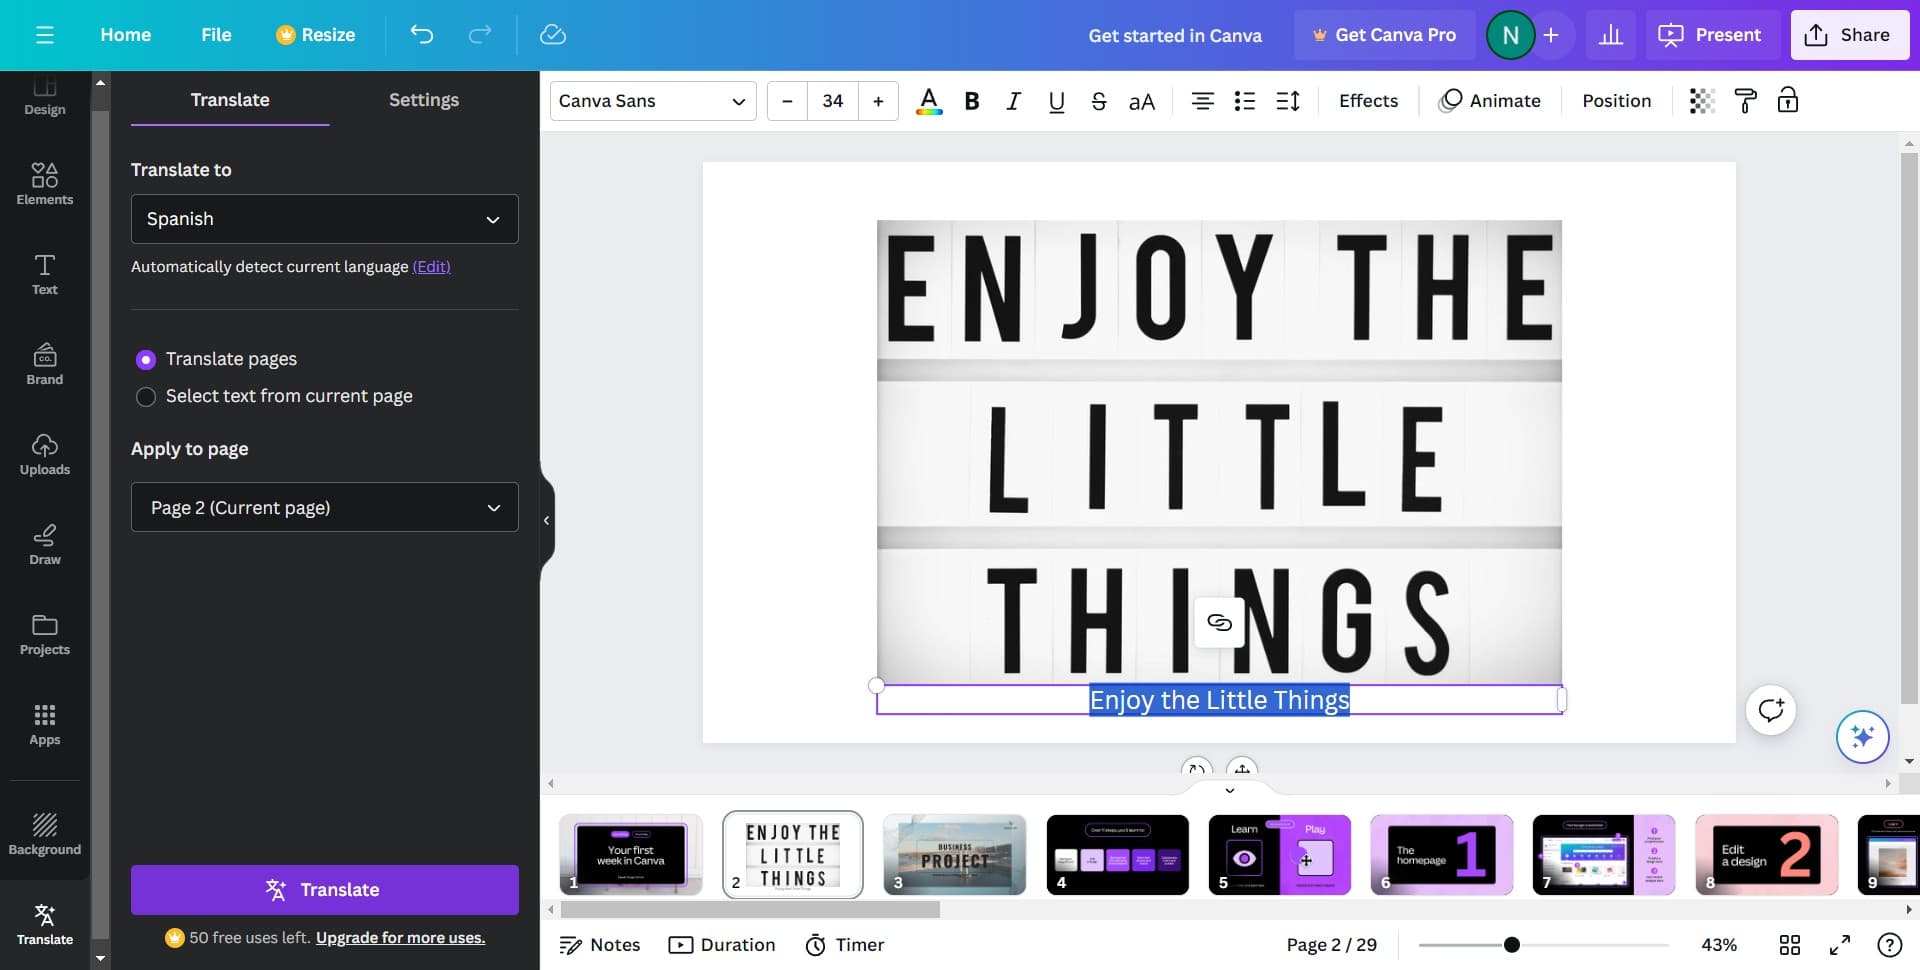Open the transparency checkerboard icon
This screenshot has width=1920, height=970.
click(1701, 101)
